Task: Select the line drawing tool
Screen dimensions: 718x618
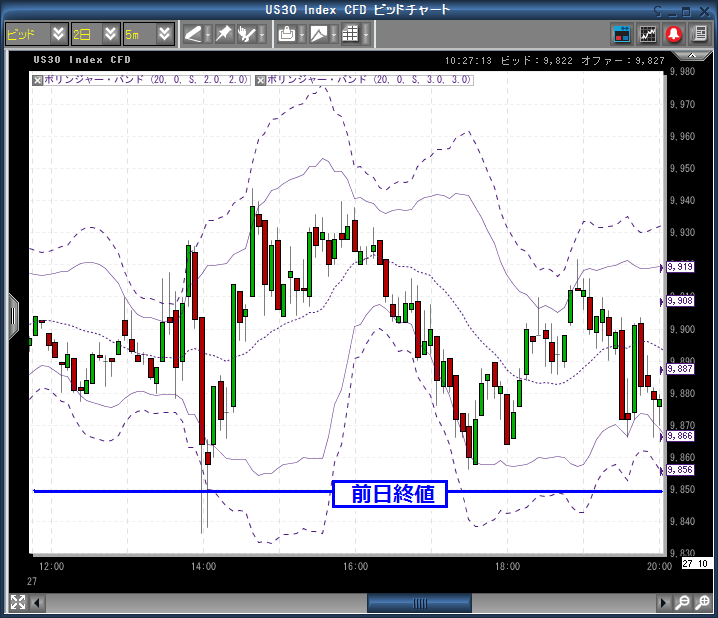Action: (x=193, y=34)
